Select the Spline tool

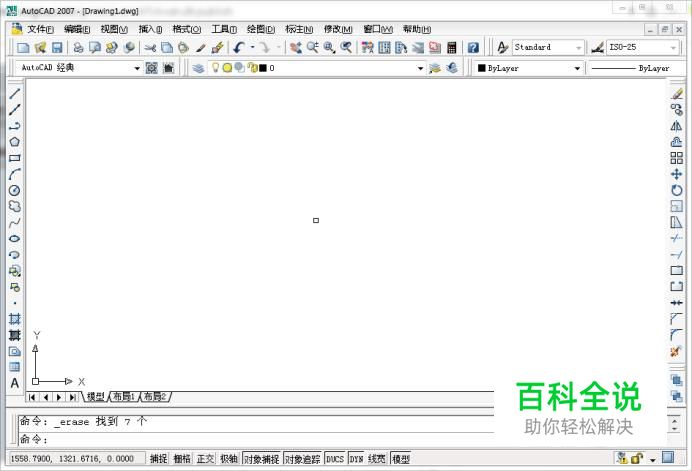point(15,222)
